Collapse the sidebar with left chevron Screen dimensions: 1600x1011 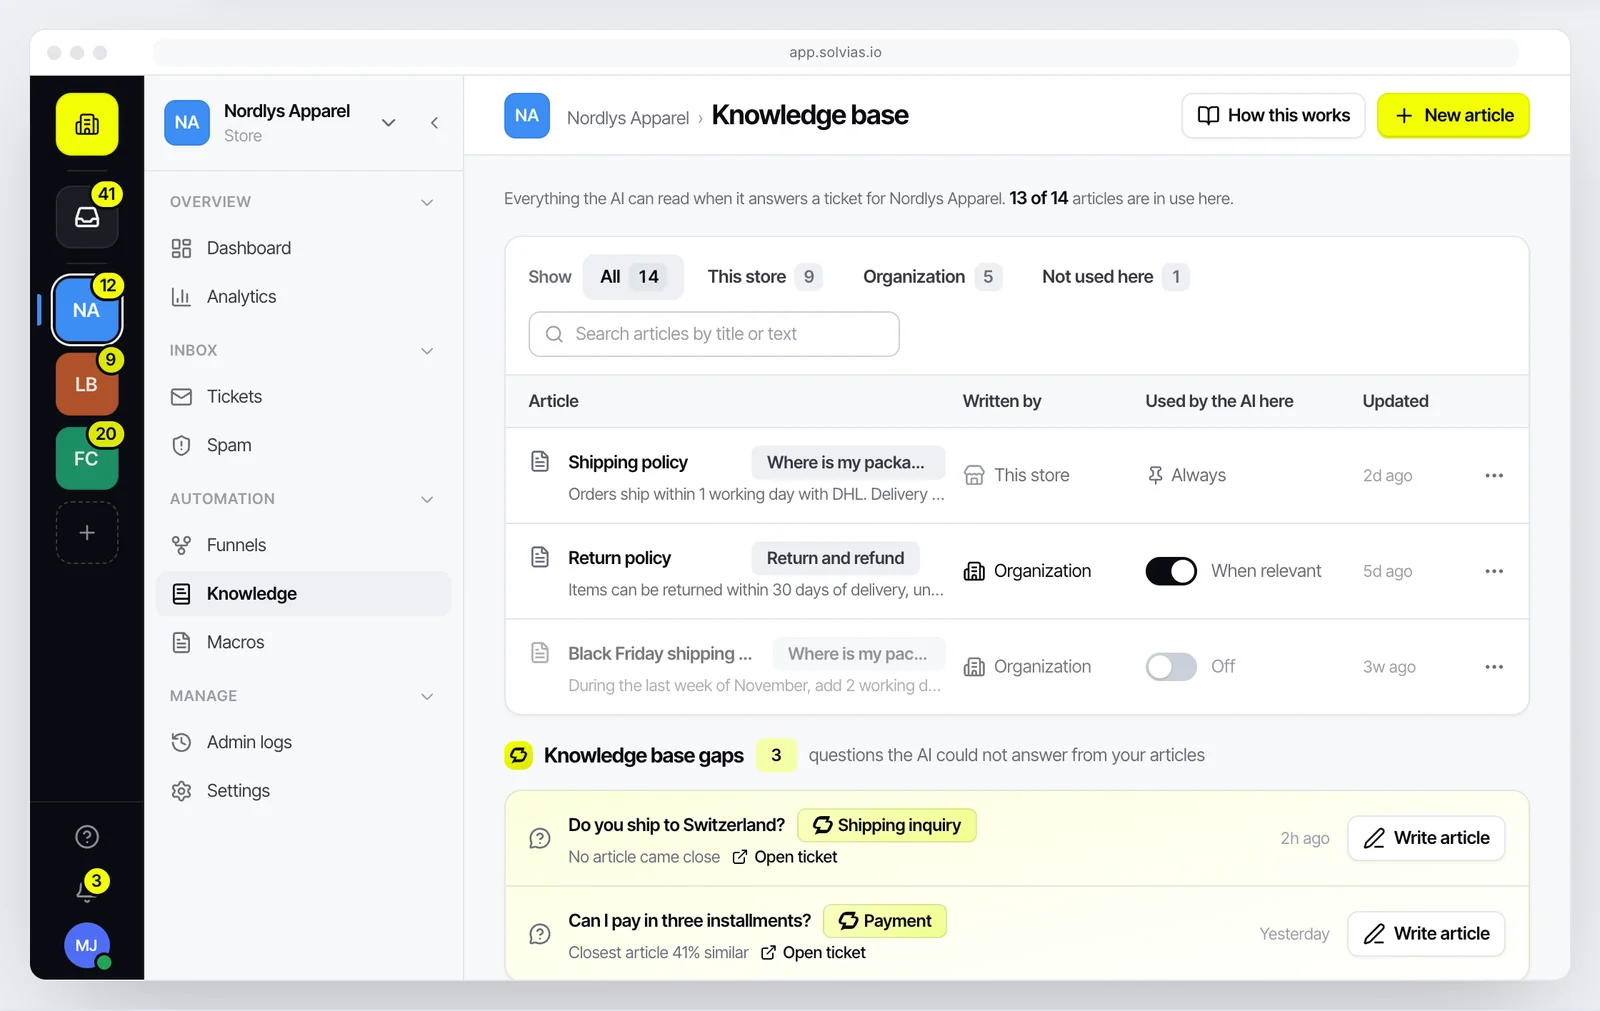coord(434,123)
